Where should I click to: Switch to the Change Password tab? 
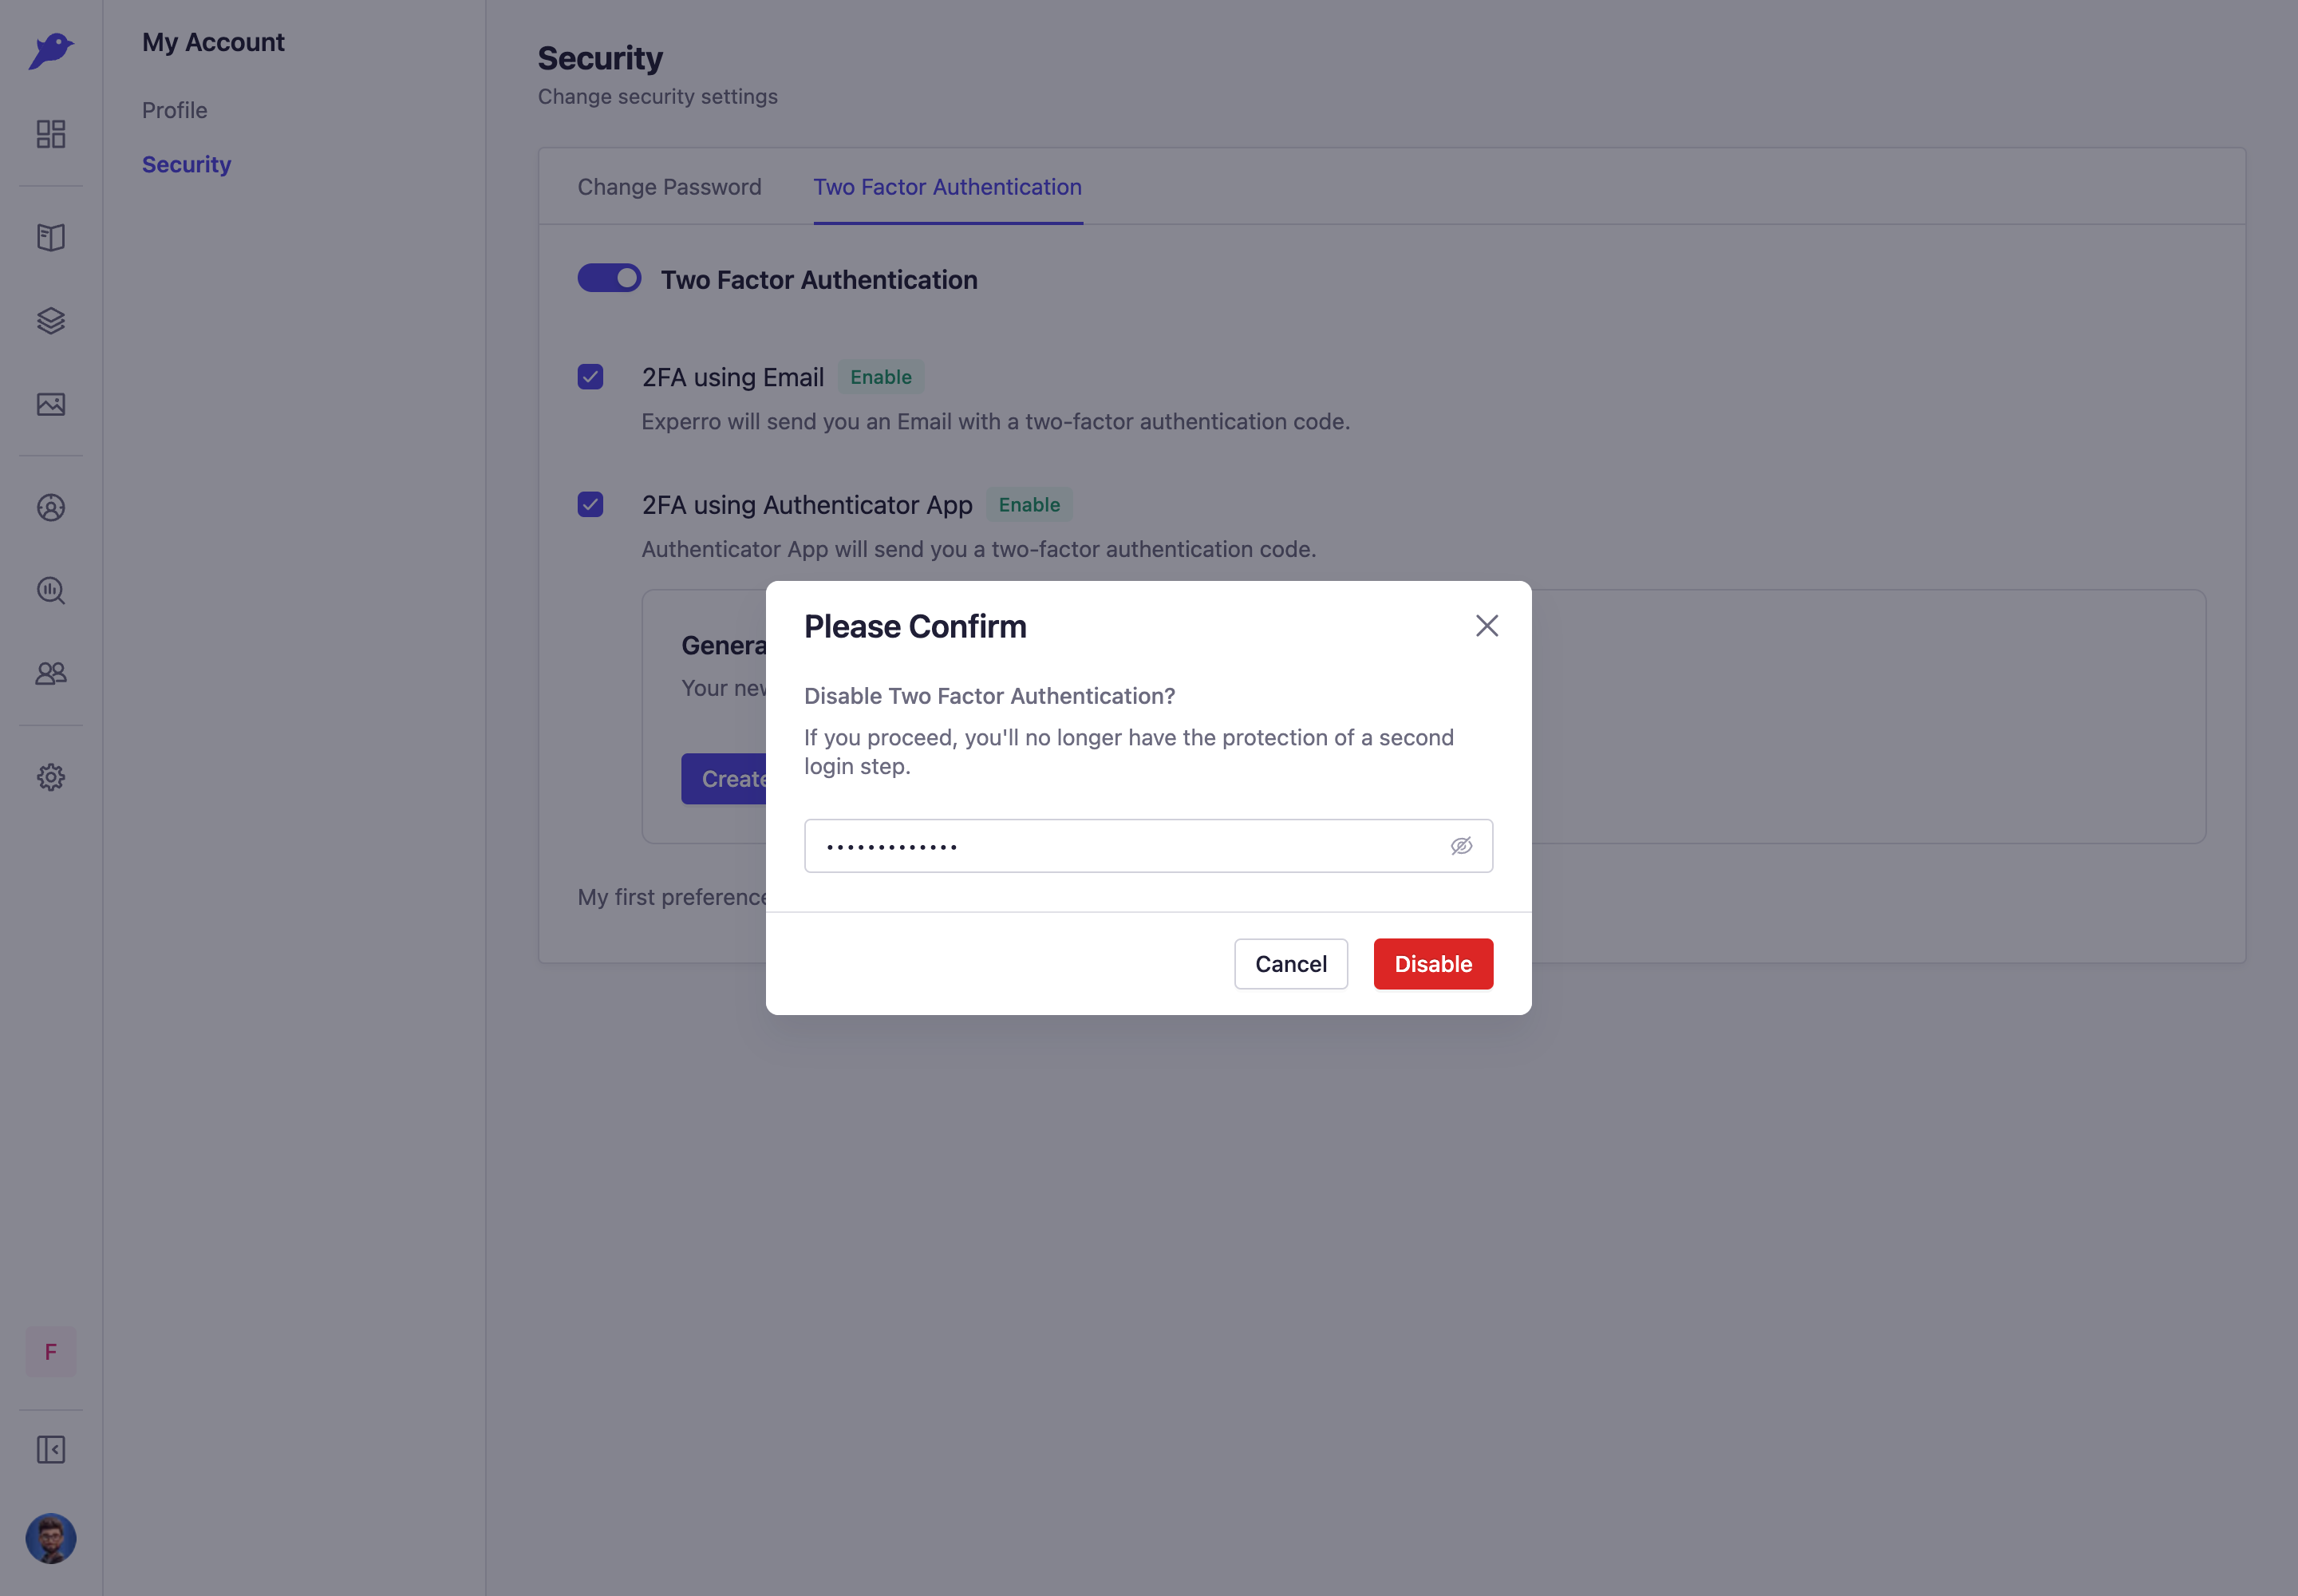pyautogui.click(x=669, y=187)
